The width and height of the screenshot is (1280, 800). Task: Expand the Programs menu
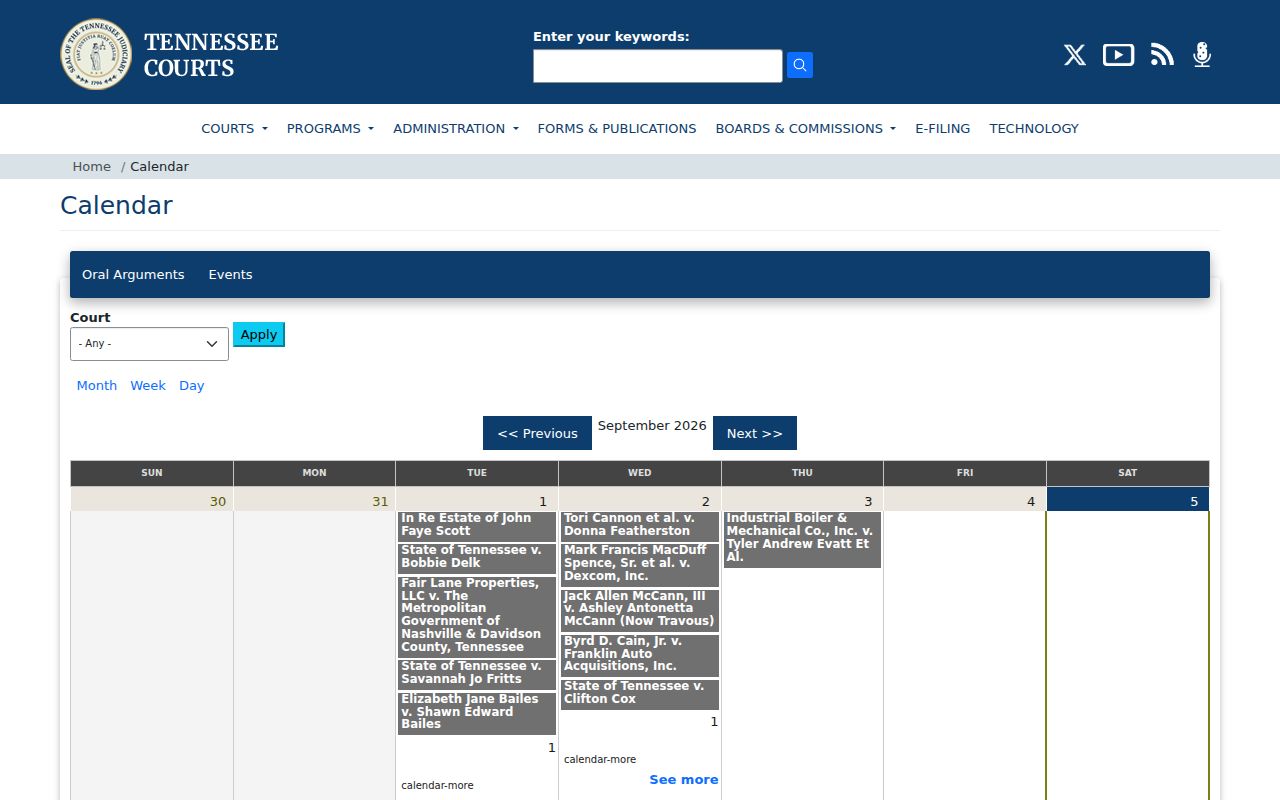click(330, 128)
